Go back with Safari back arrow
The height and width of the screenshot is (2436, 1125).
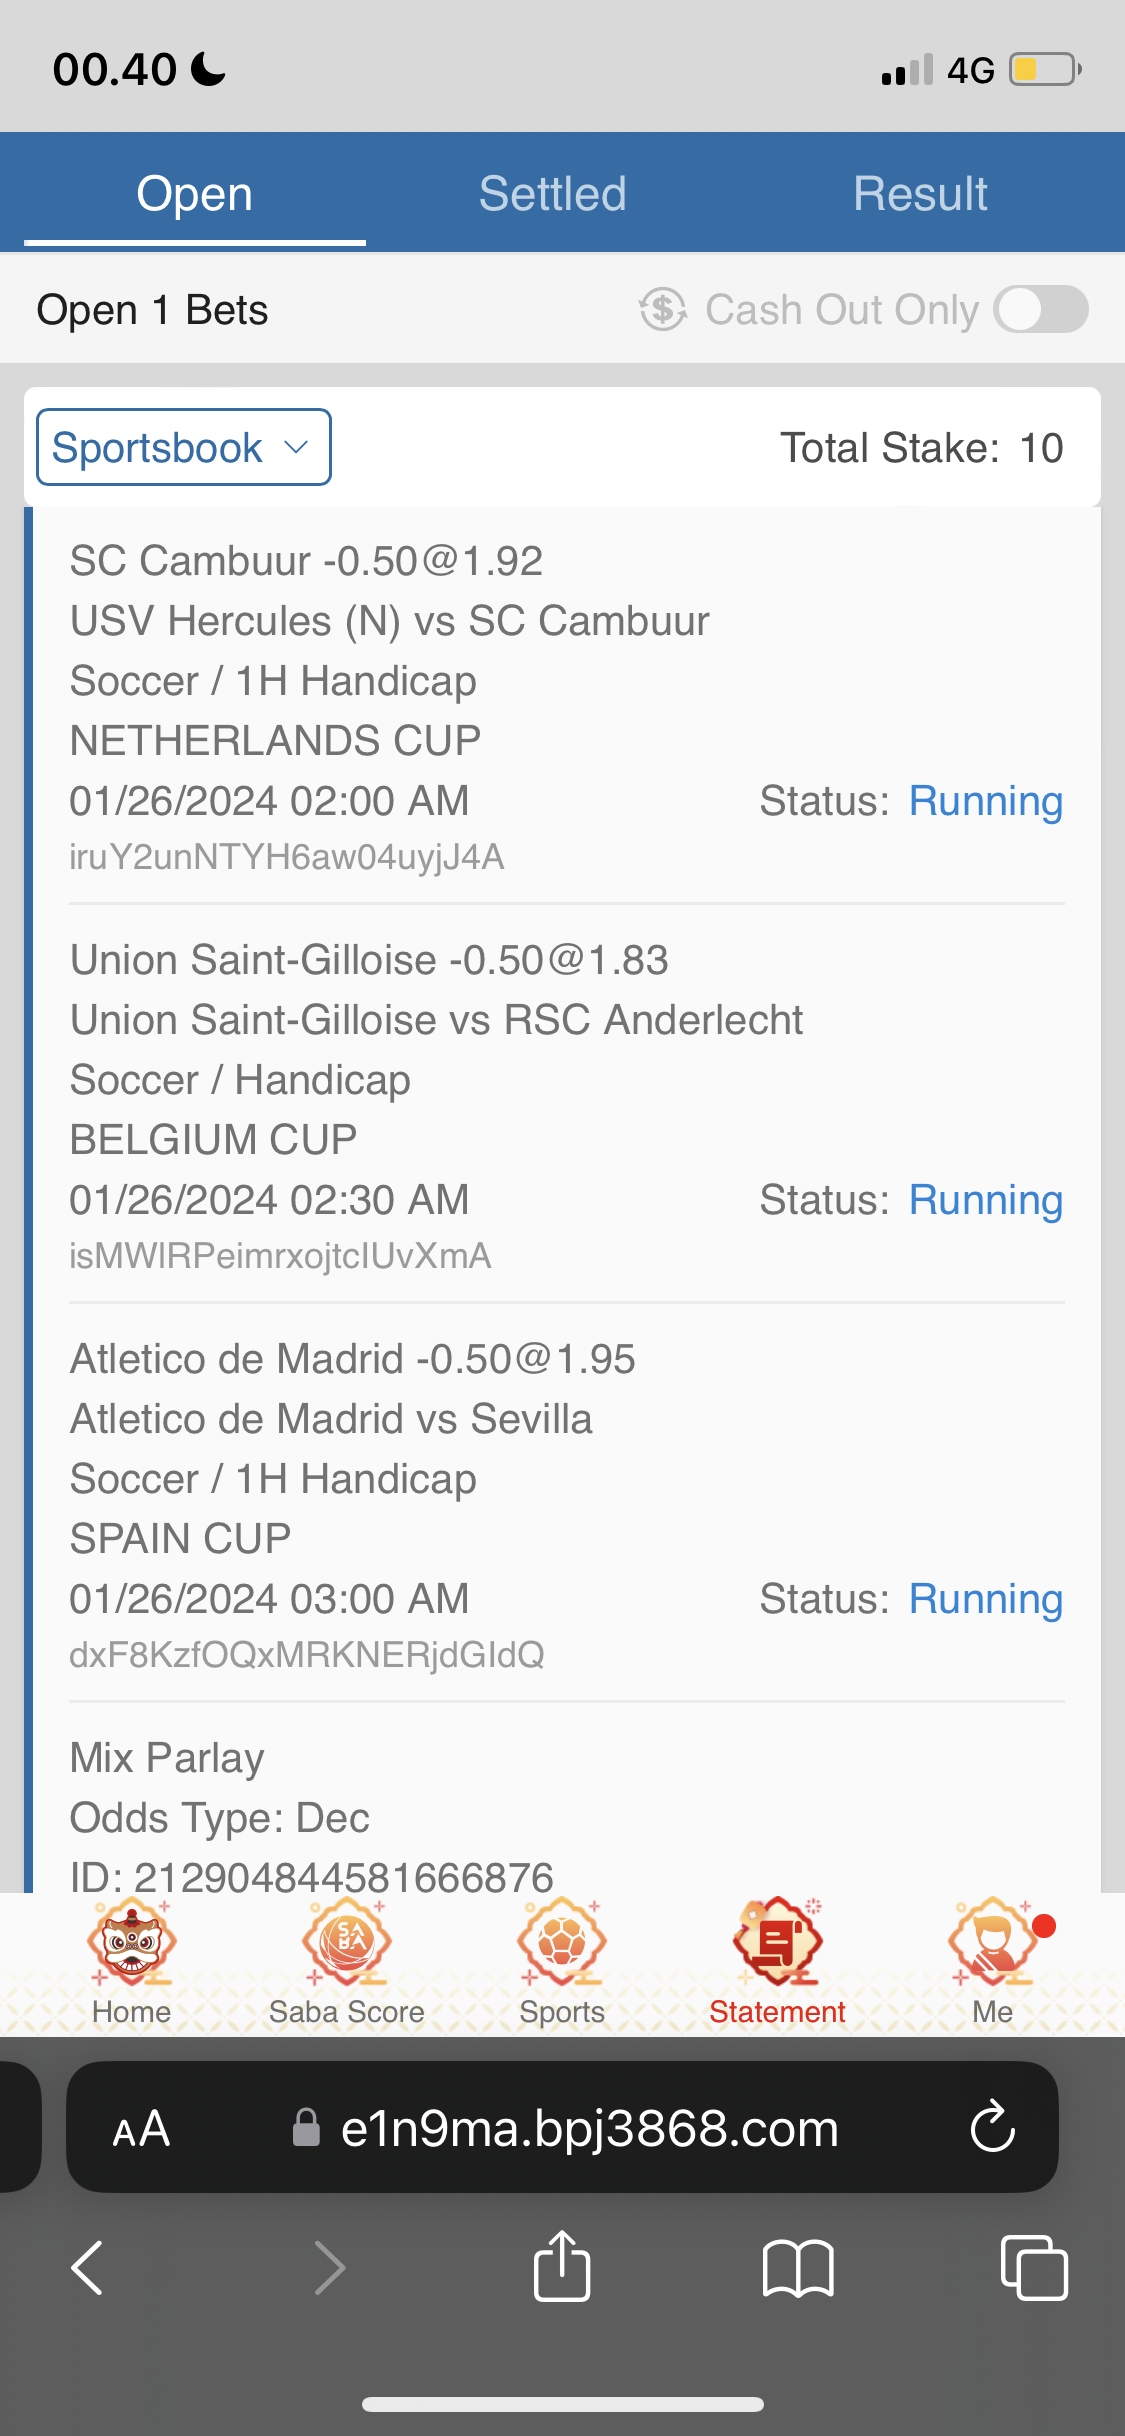point(88,2267)
